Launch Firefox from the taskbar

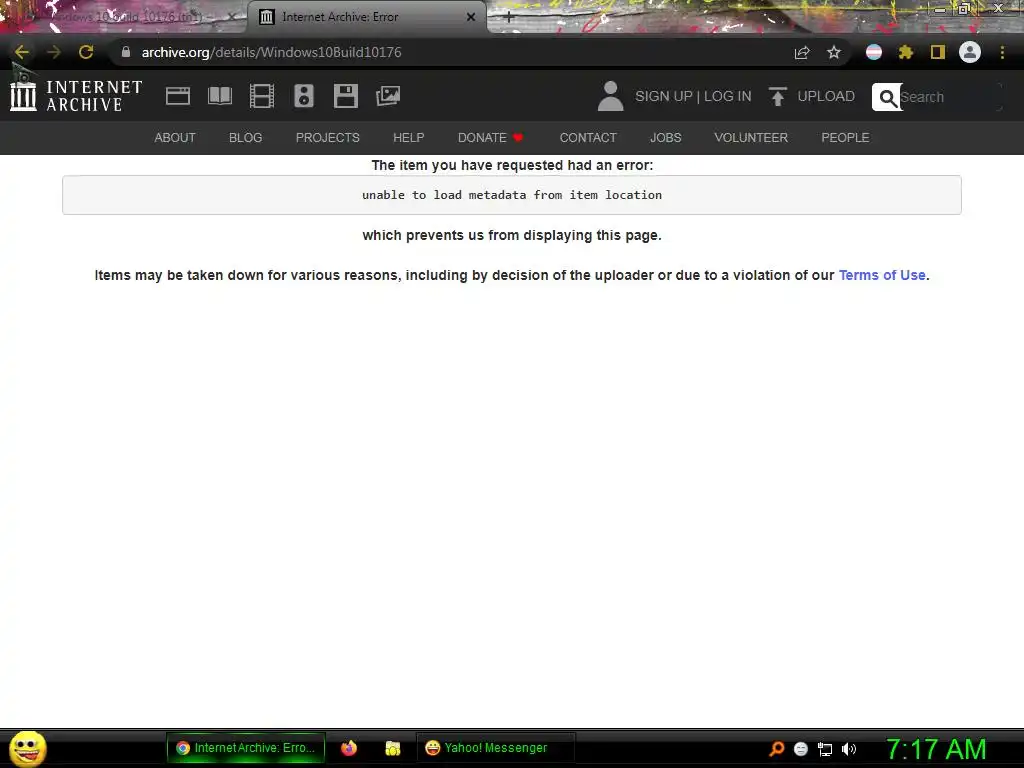coord(349,748)
